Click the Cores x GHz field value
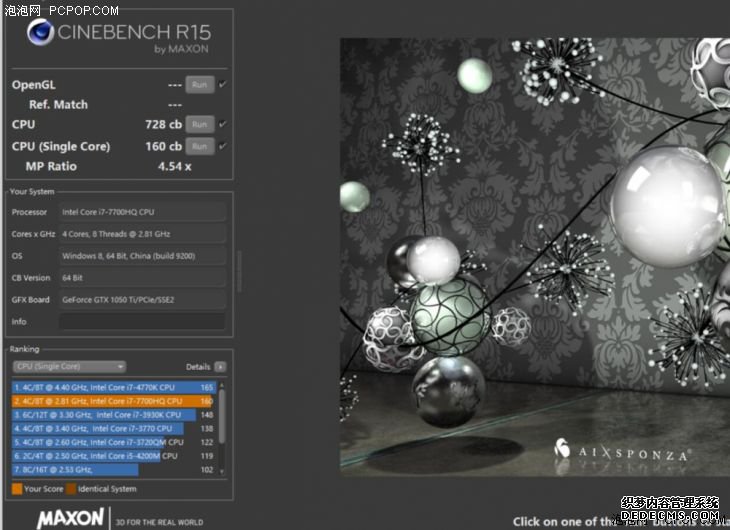 pos(142,234)
